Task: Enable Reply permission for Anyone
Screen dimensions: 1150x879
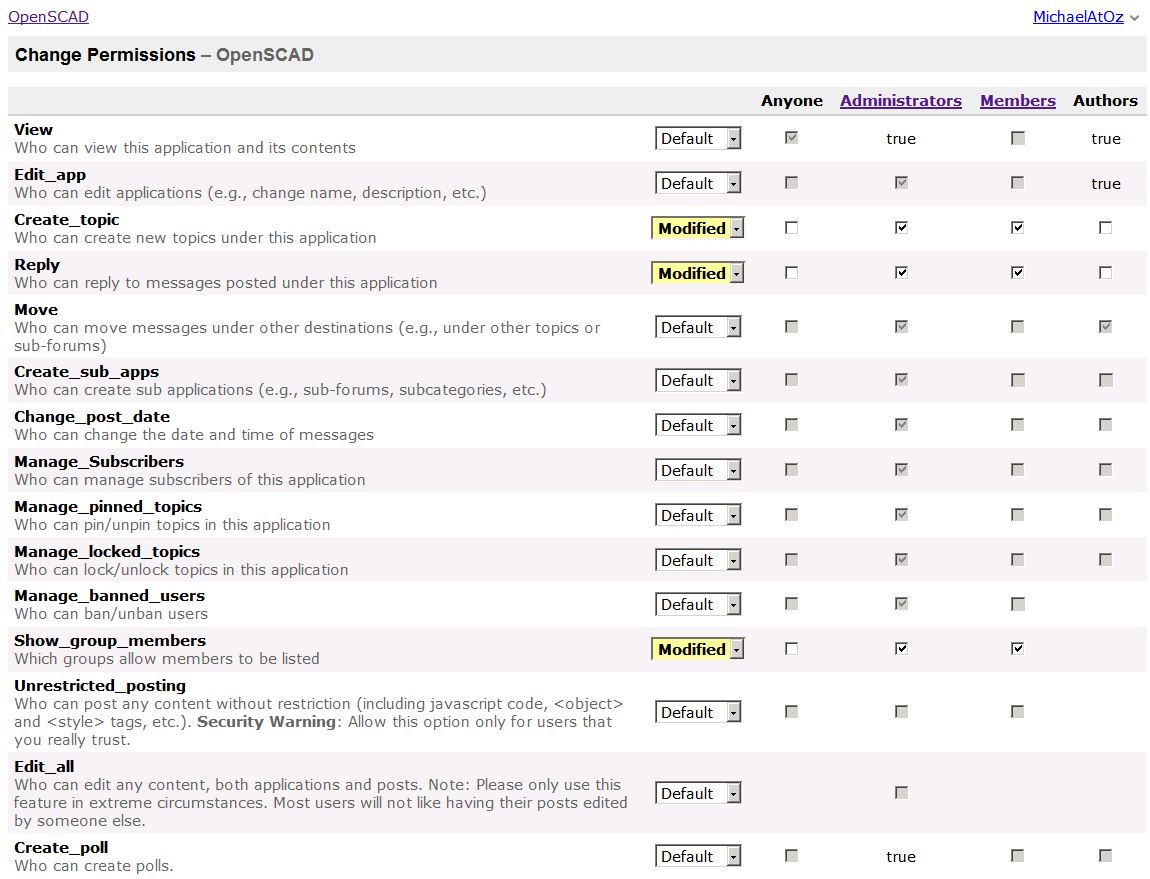Action: (792, 273)
